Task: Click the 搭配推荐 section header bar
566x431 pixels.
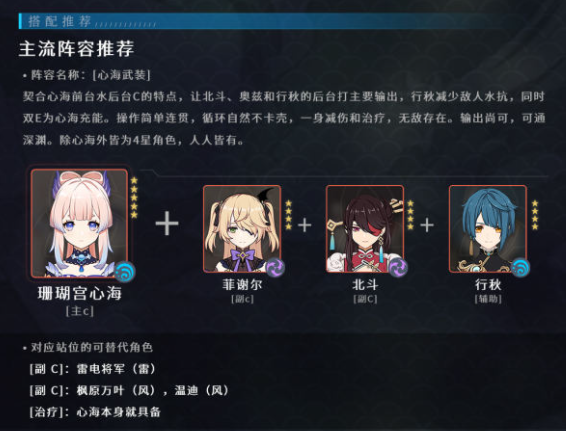Action: point(260,21)
